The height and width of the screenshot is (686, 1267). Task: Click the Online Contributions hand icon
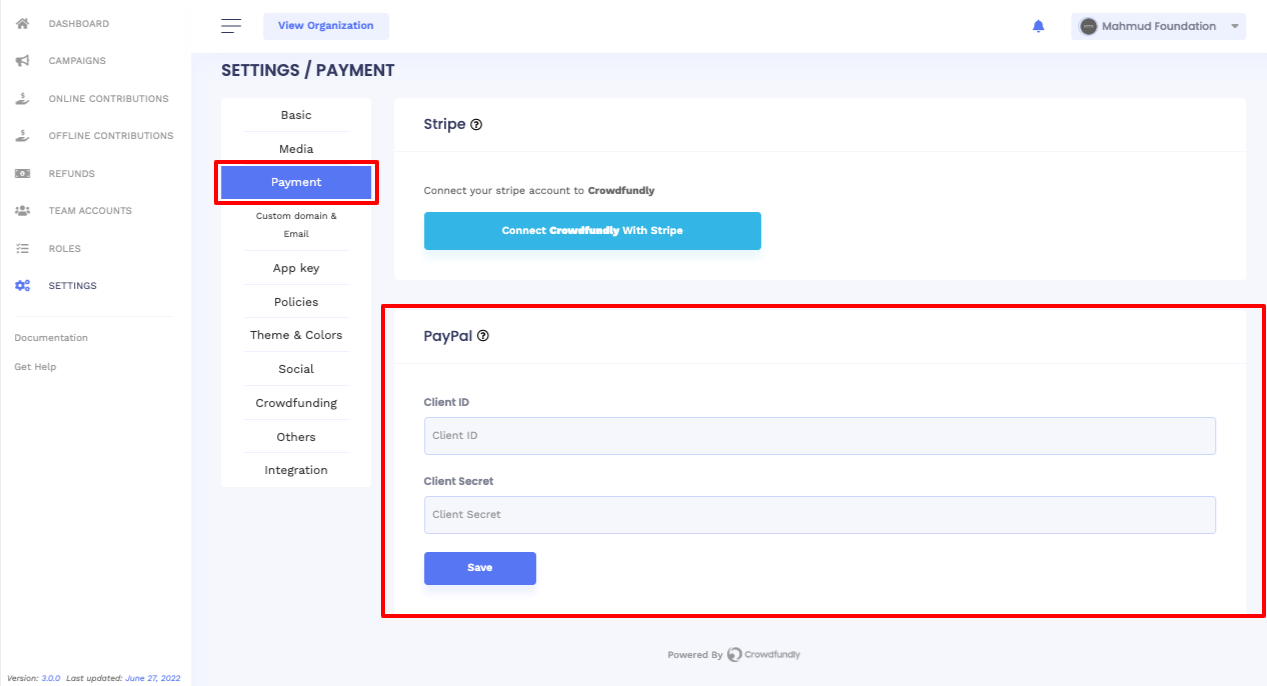pos(22,99)
